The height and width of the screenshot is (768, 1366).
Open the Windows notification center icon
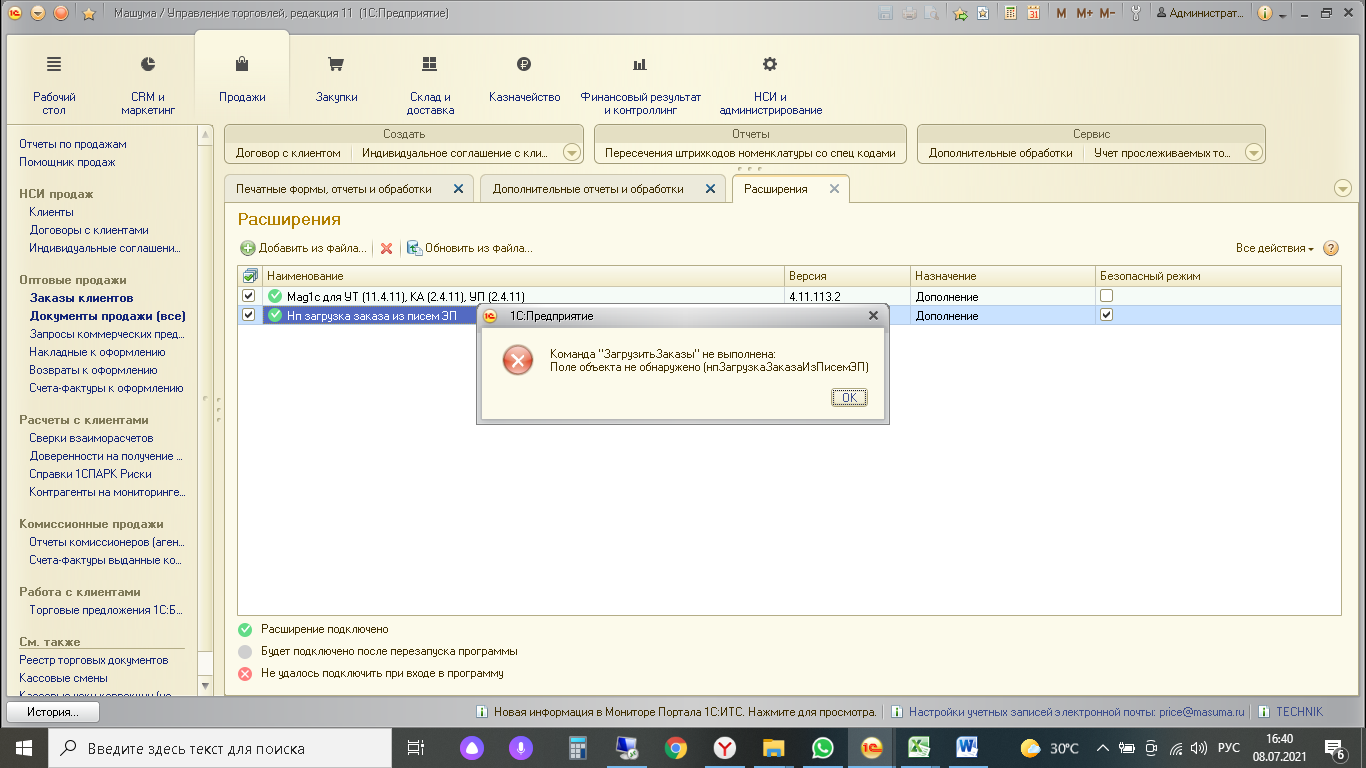[1333, 748]
